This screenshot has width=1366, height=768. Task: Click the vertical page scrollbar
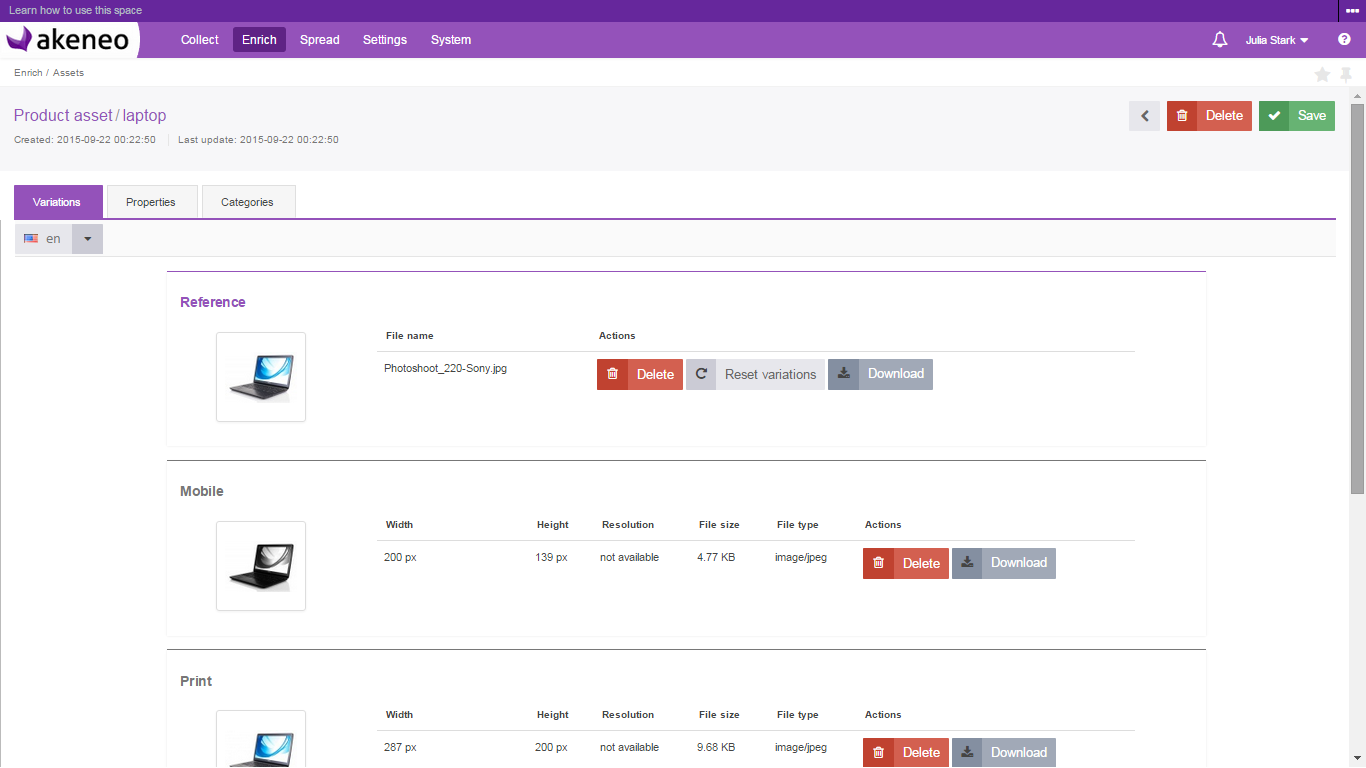[1357, 300]
